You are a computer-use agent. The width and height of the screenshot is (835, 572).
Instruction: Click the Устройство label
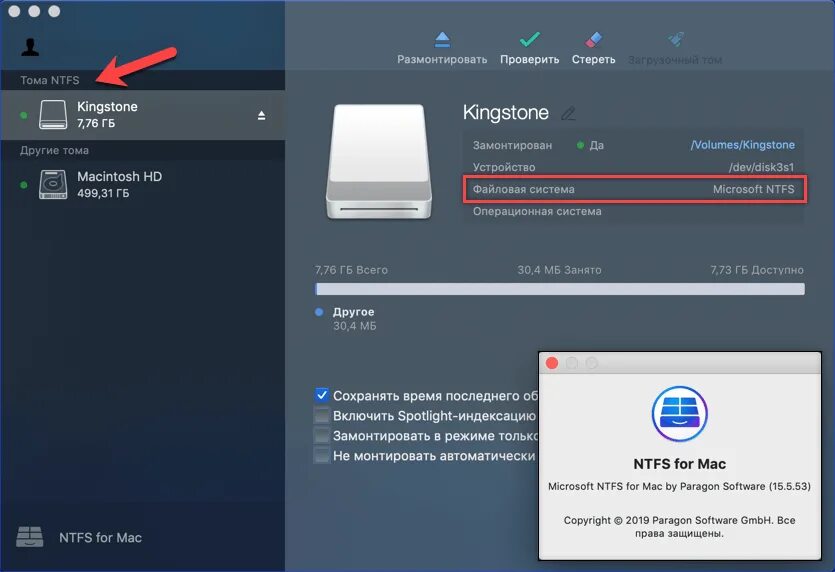tap(504, 167)
